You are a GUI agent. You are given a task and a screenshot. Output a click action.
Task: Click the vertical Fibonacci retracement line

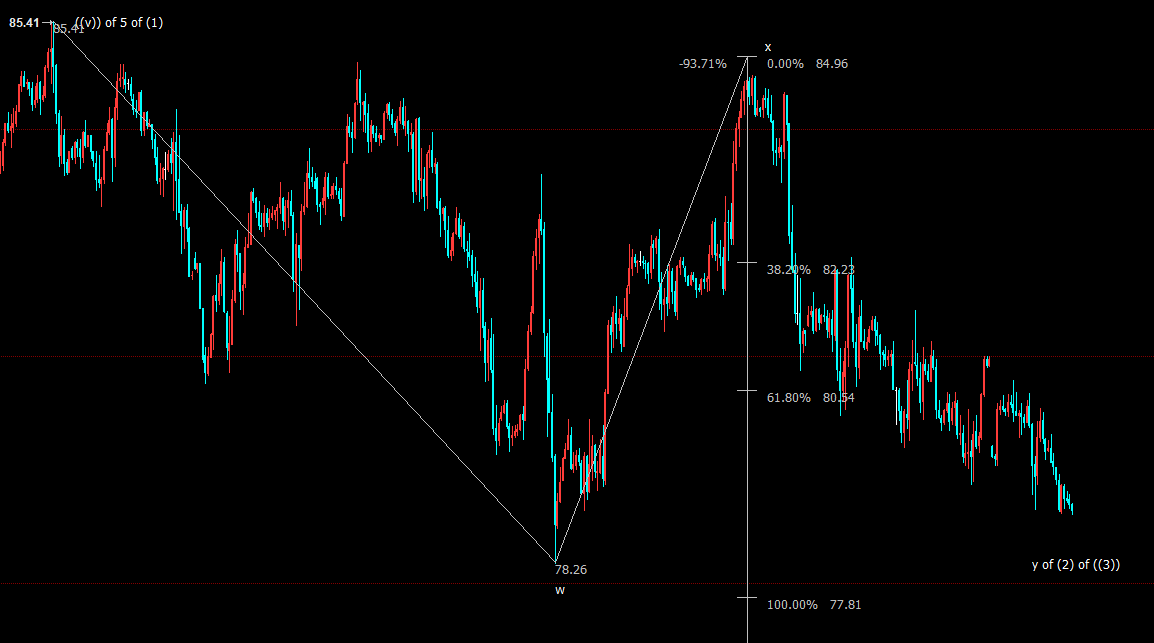(x=748, y=480)
